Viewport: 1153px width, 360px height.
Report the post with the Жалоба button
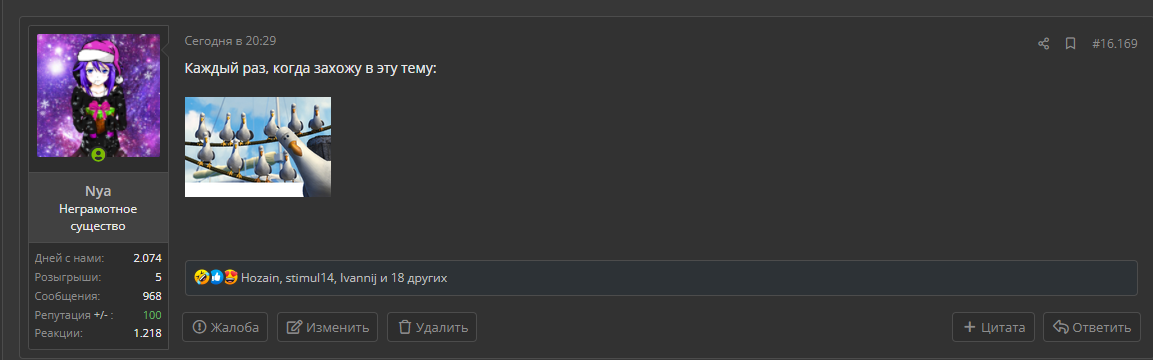225,327
